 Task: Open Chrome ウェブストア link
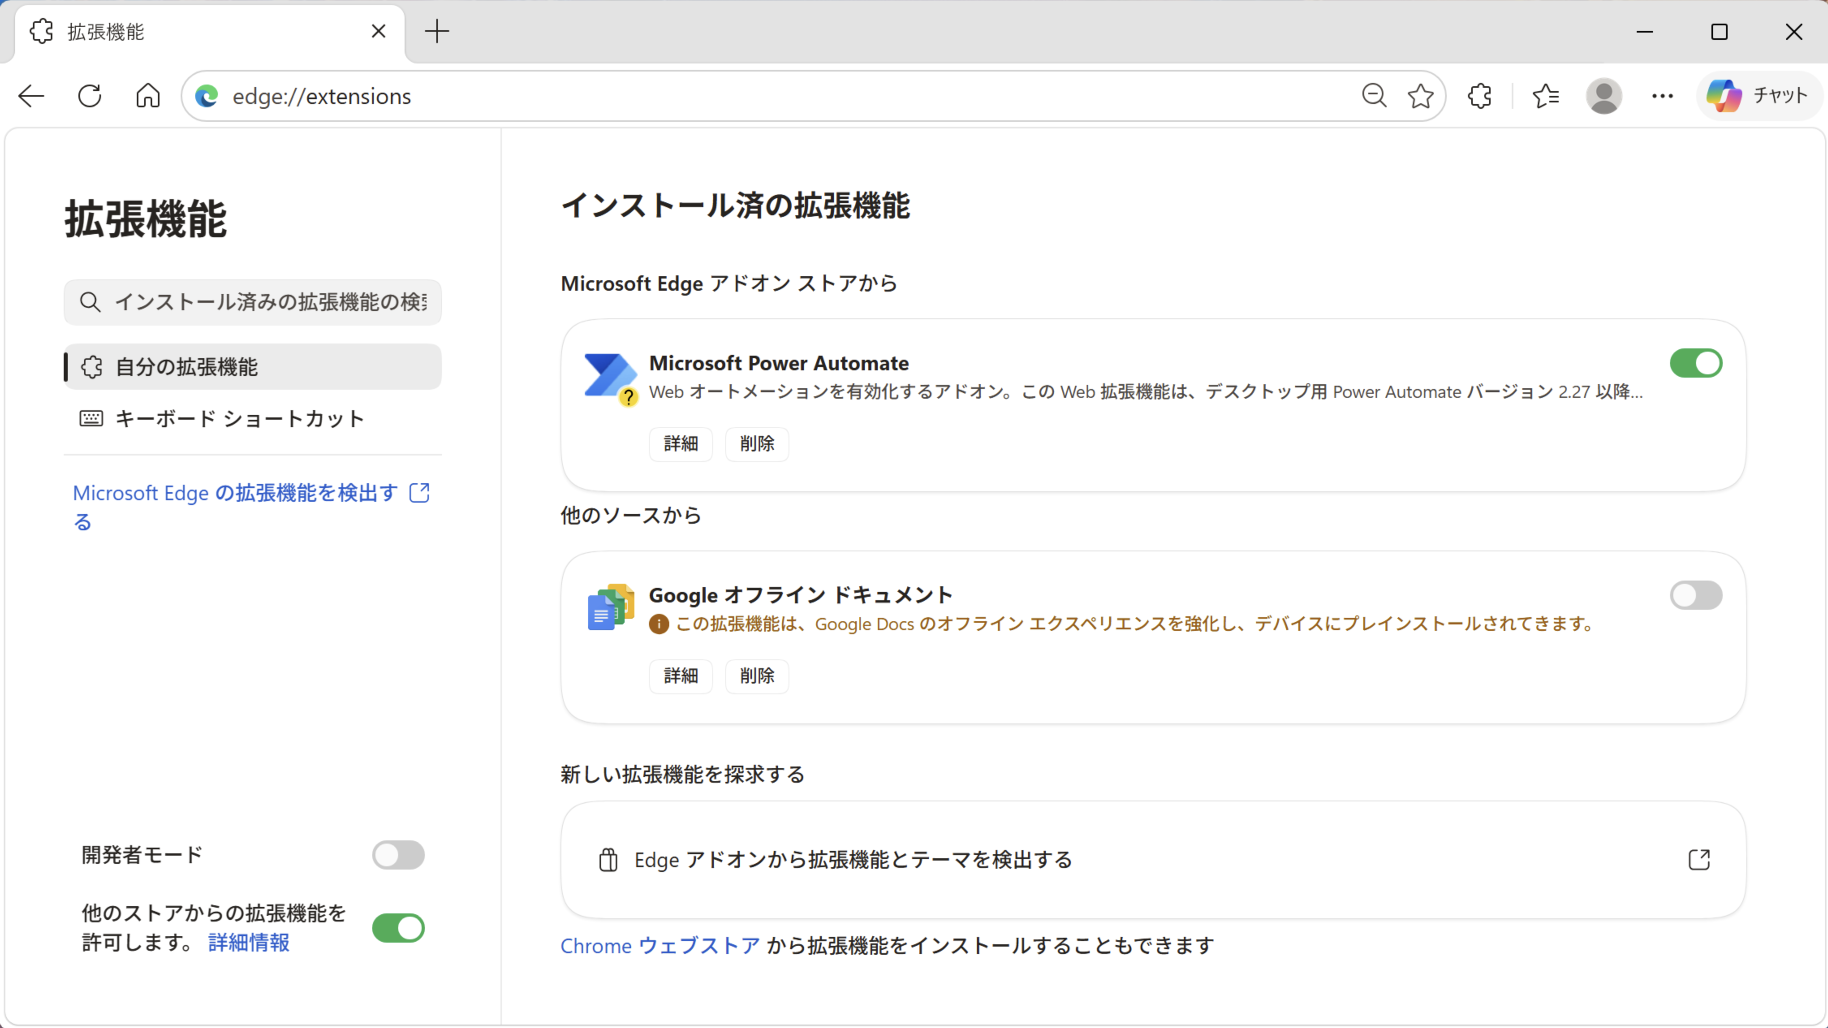click(660, 946)
